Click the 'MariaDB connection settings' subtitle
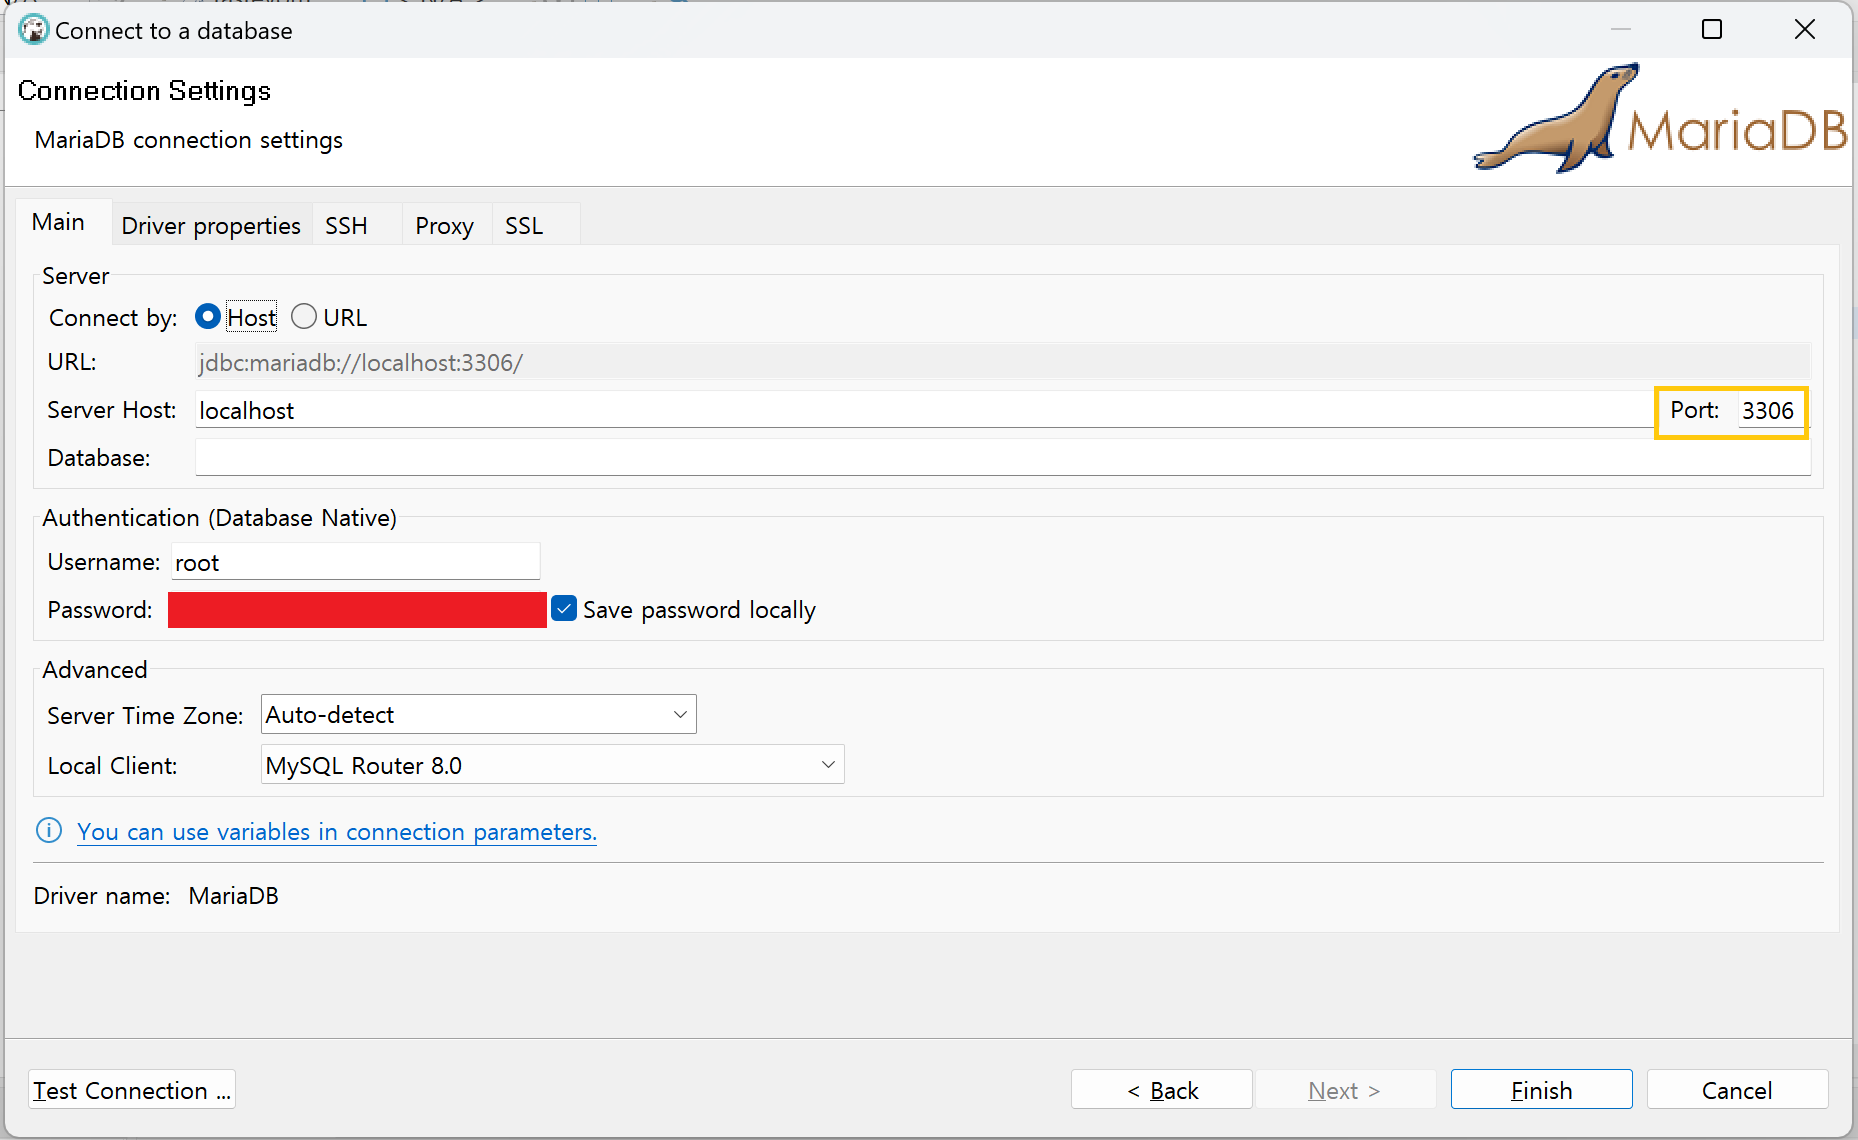The image size is (1858, 1140). [x=189, y=140]
